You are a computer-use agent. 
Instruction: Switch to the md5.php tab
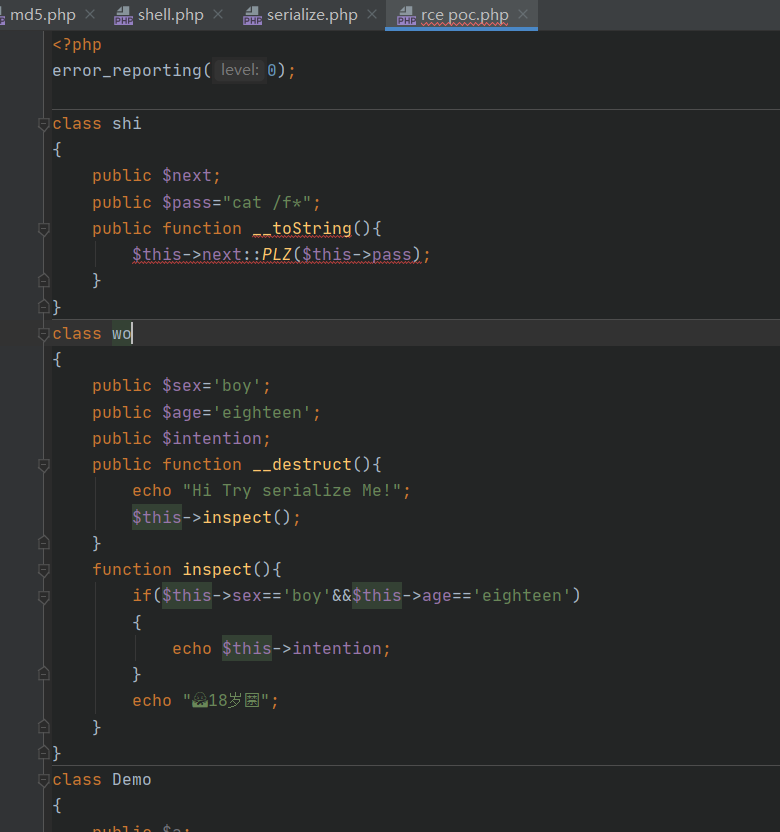42,15
